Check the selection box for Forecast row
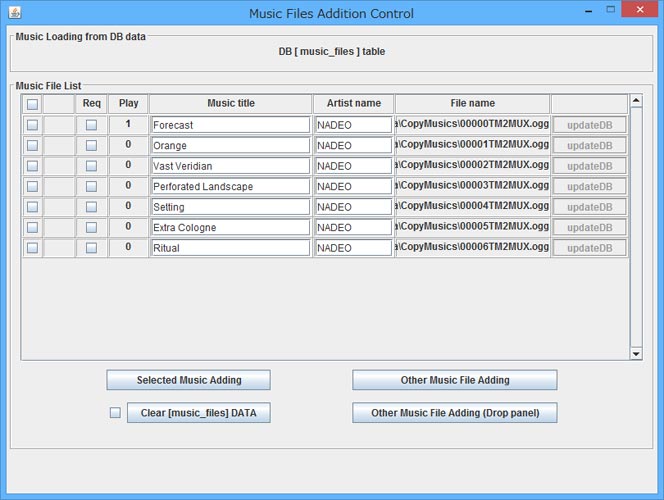664x500 pixels. point(32,125)
